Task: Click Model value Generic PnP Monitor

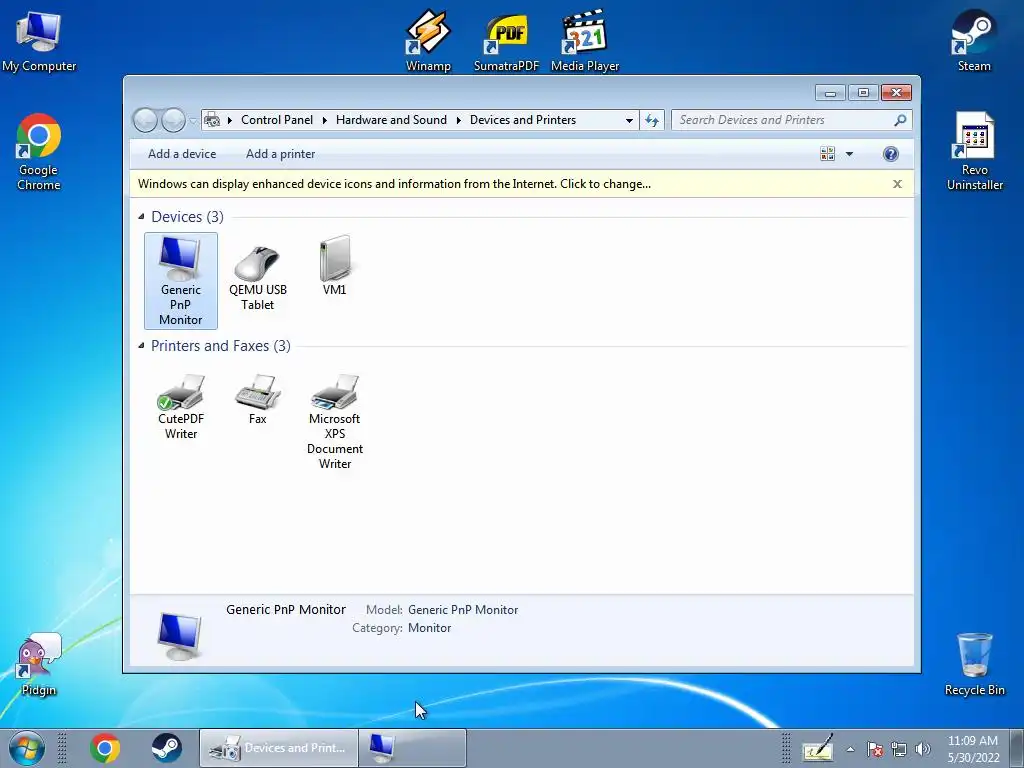Action: pos(462,610)
